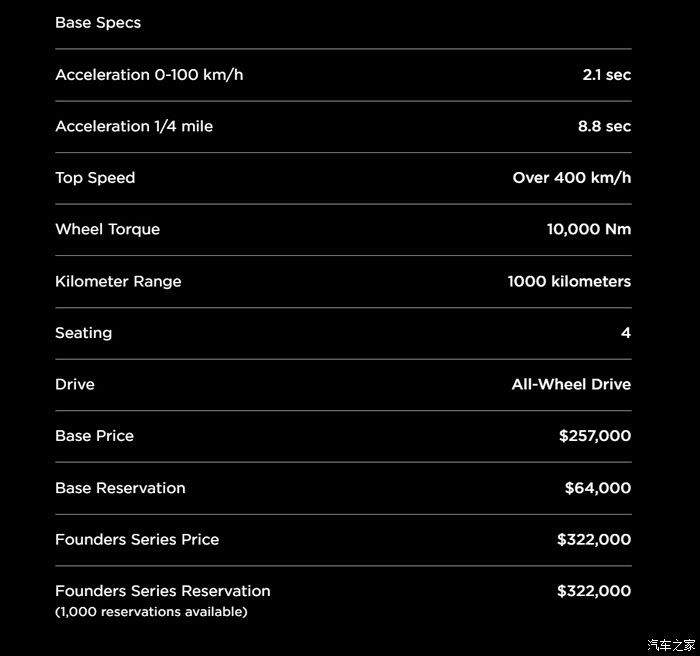Click the Over 400 km/h value
The height and width of the screenshot is (656, 700).
[x=571, y=178]
